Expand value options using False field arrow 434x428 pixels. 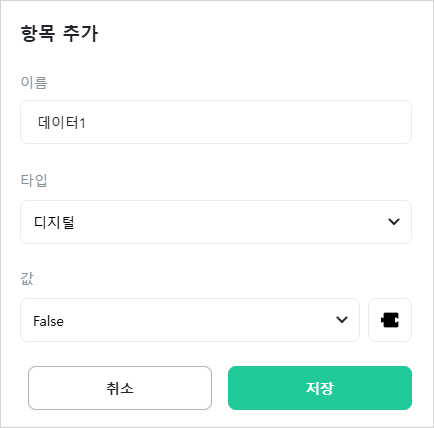pos(342,320)
